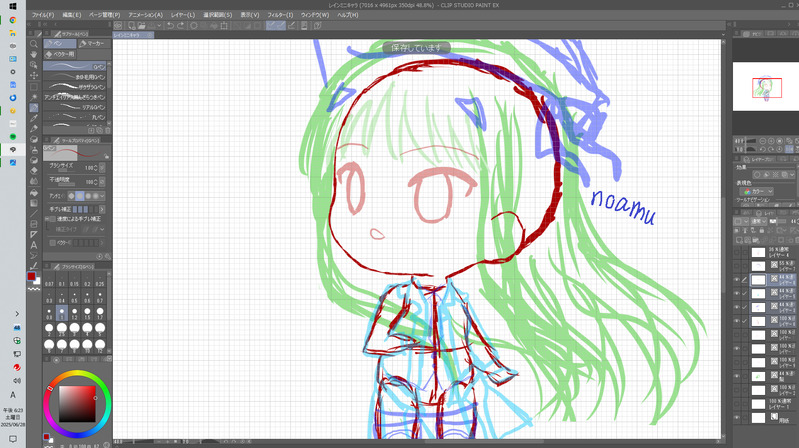Open CLIP STUDIO launcher icon in command bar
Viewport: 799px width, 448px height.
(x=118, y=25)
